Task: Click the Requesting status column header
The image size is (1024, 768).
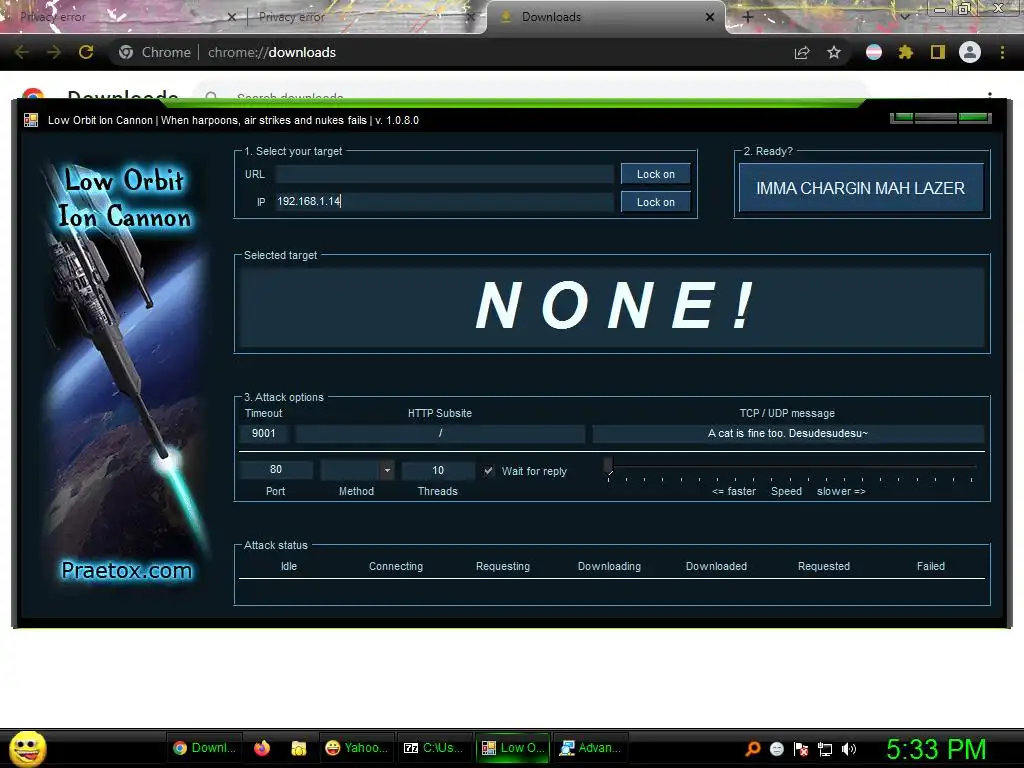Action: click(503, 566)
